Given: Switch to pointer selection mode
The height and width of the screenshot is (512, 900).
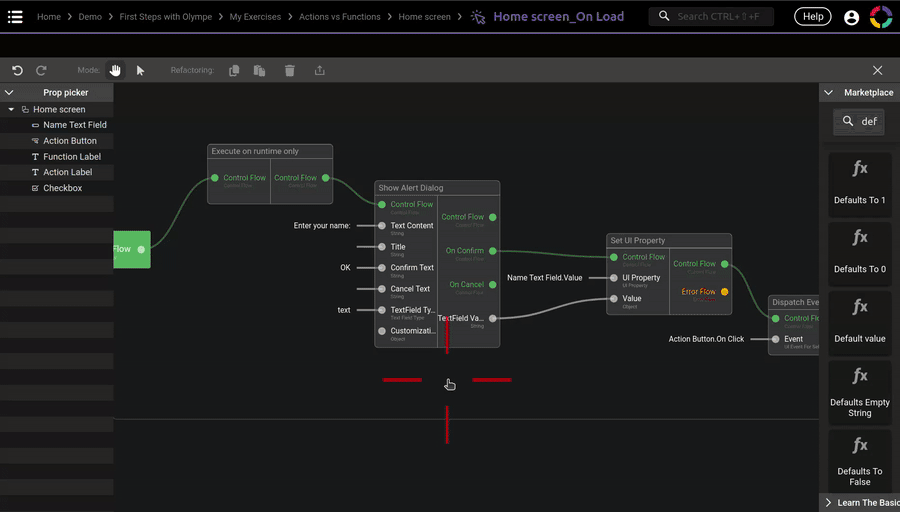Looking at the screenshot, I should click(x=140, y=71).
